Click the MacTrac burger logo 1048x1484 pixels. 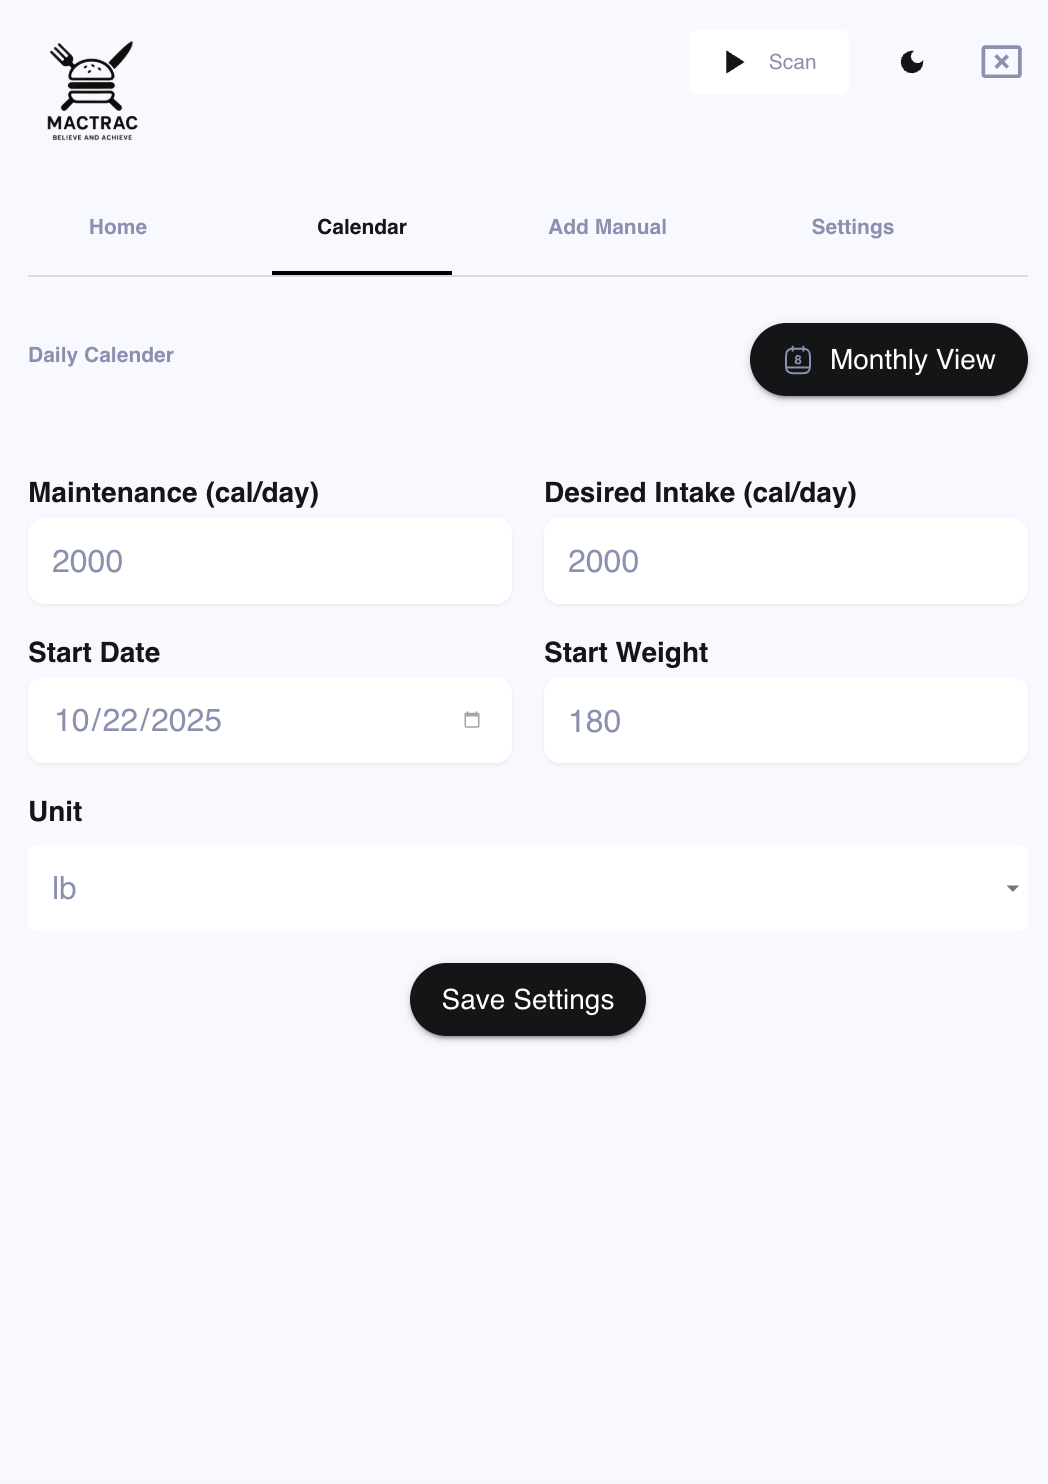point(93,78)
